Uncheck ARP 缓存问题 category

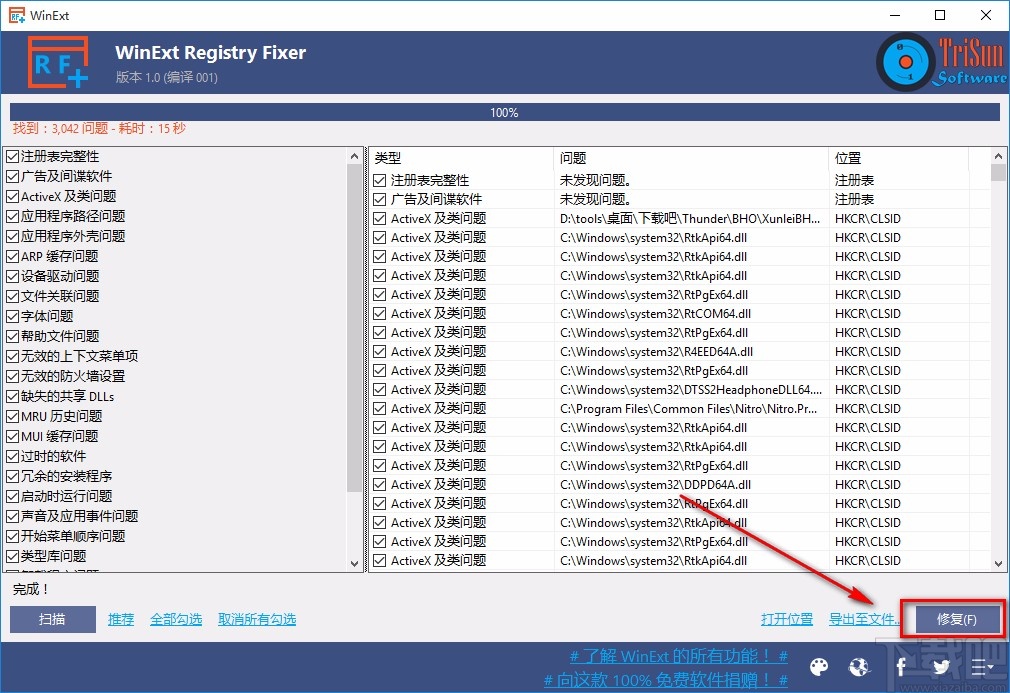pos(12,256)
